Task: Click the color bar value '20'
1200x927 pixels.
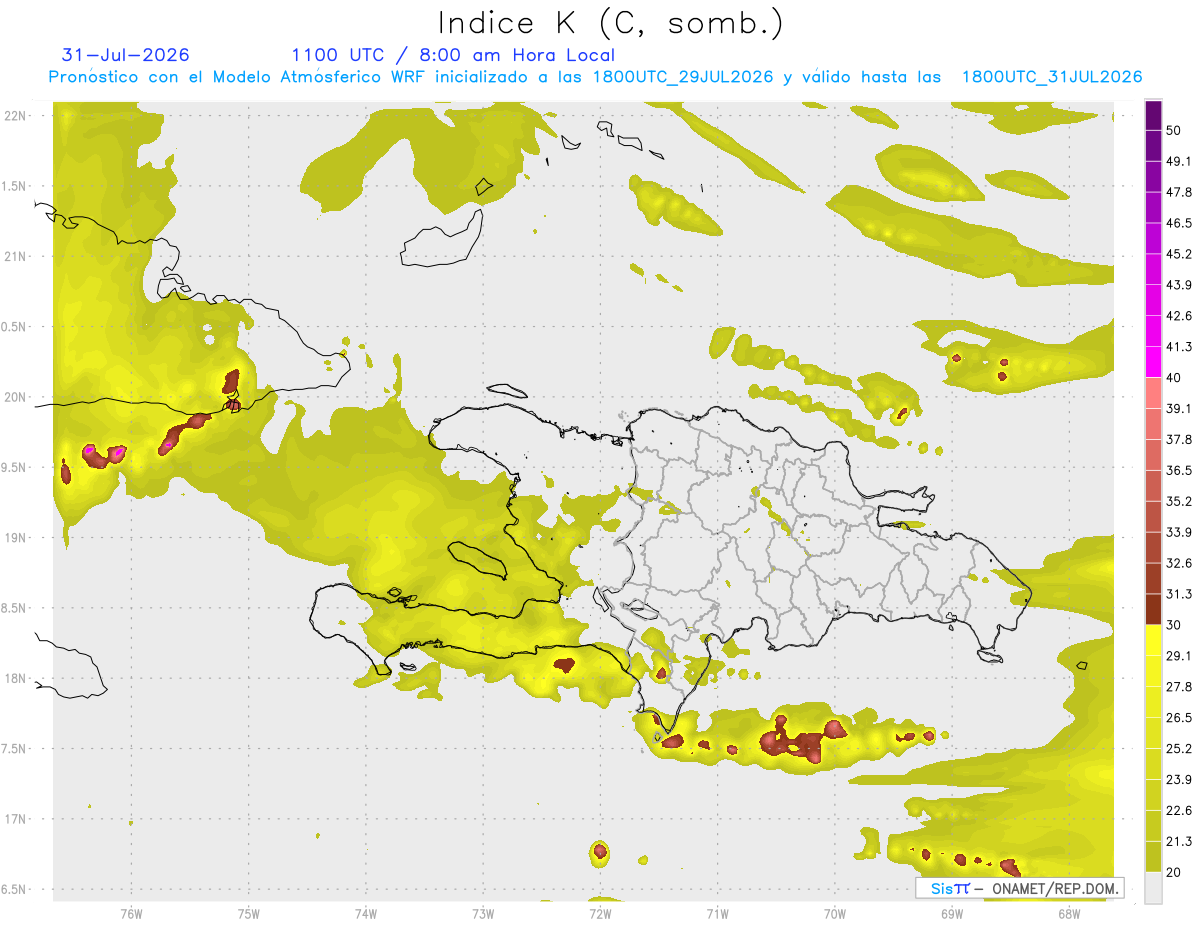Action: point(1175,872)
